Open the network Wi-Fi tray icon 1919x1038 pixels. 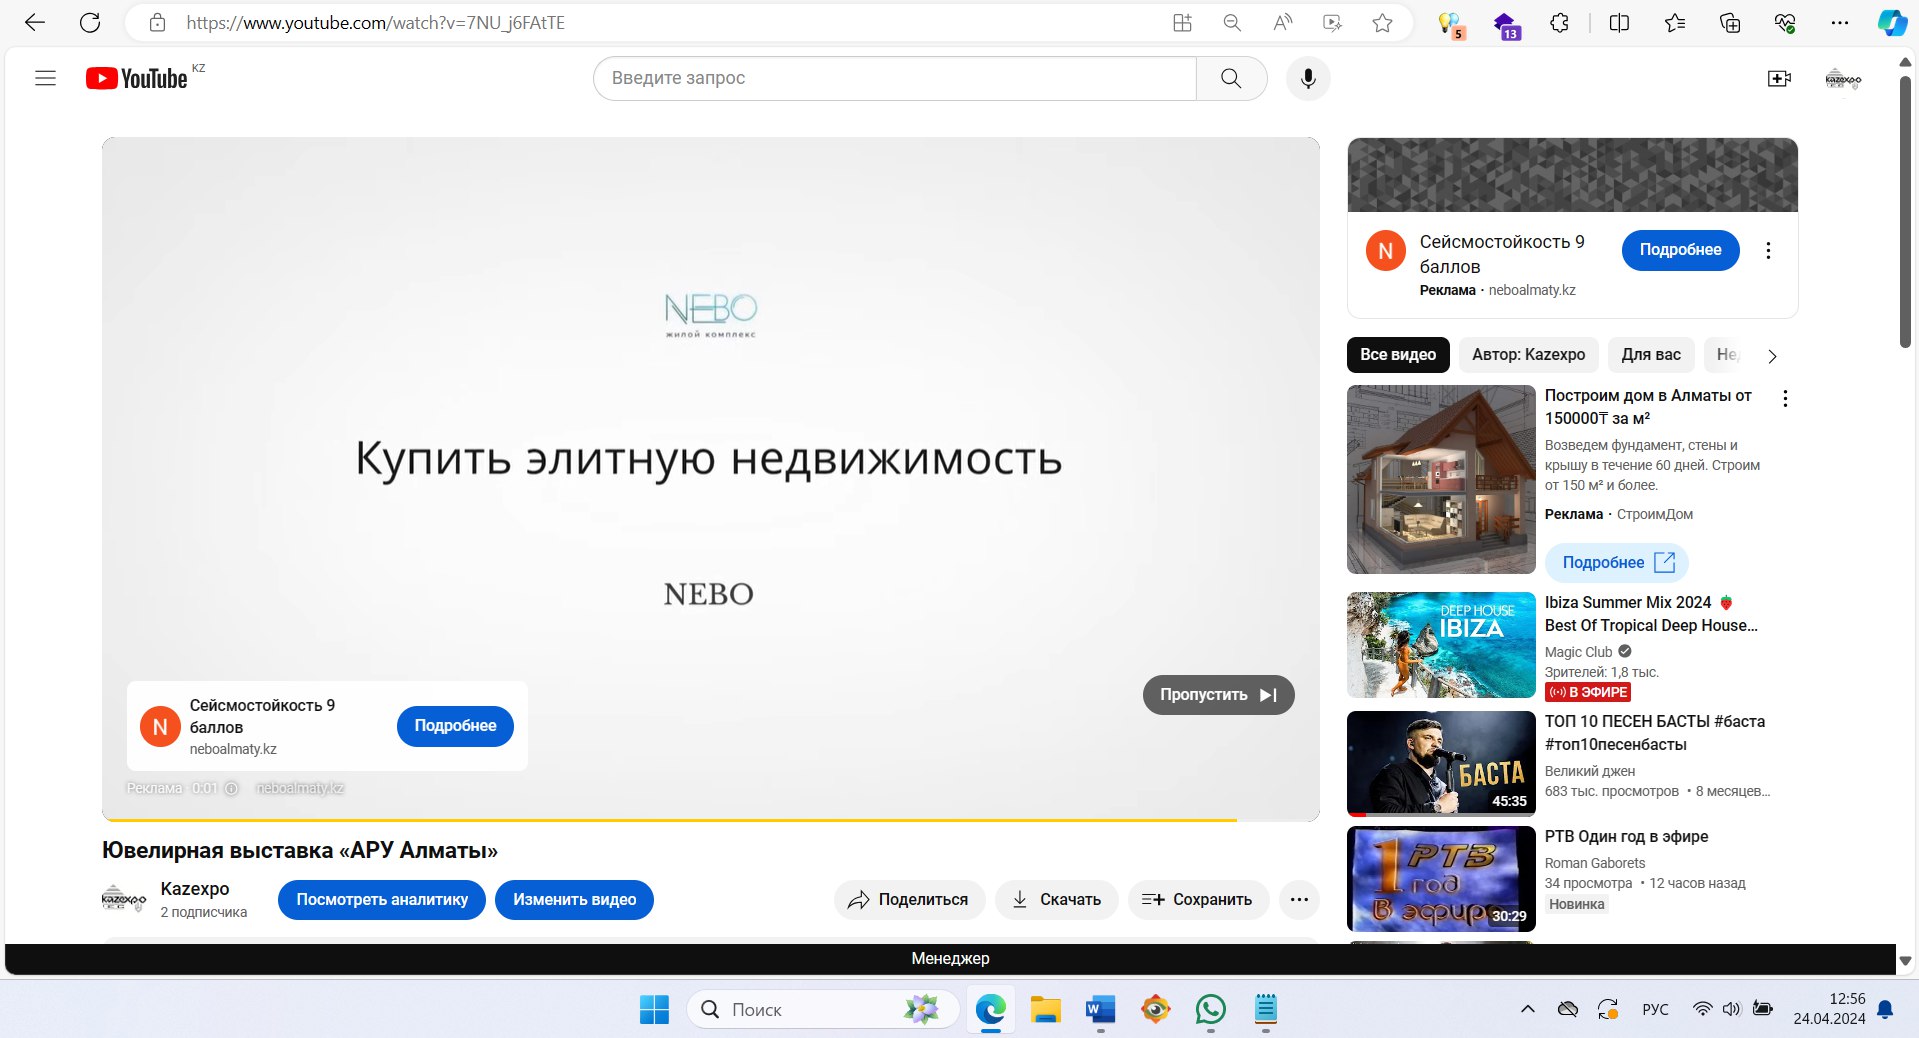1702,1009
